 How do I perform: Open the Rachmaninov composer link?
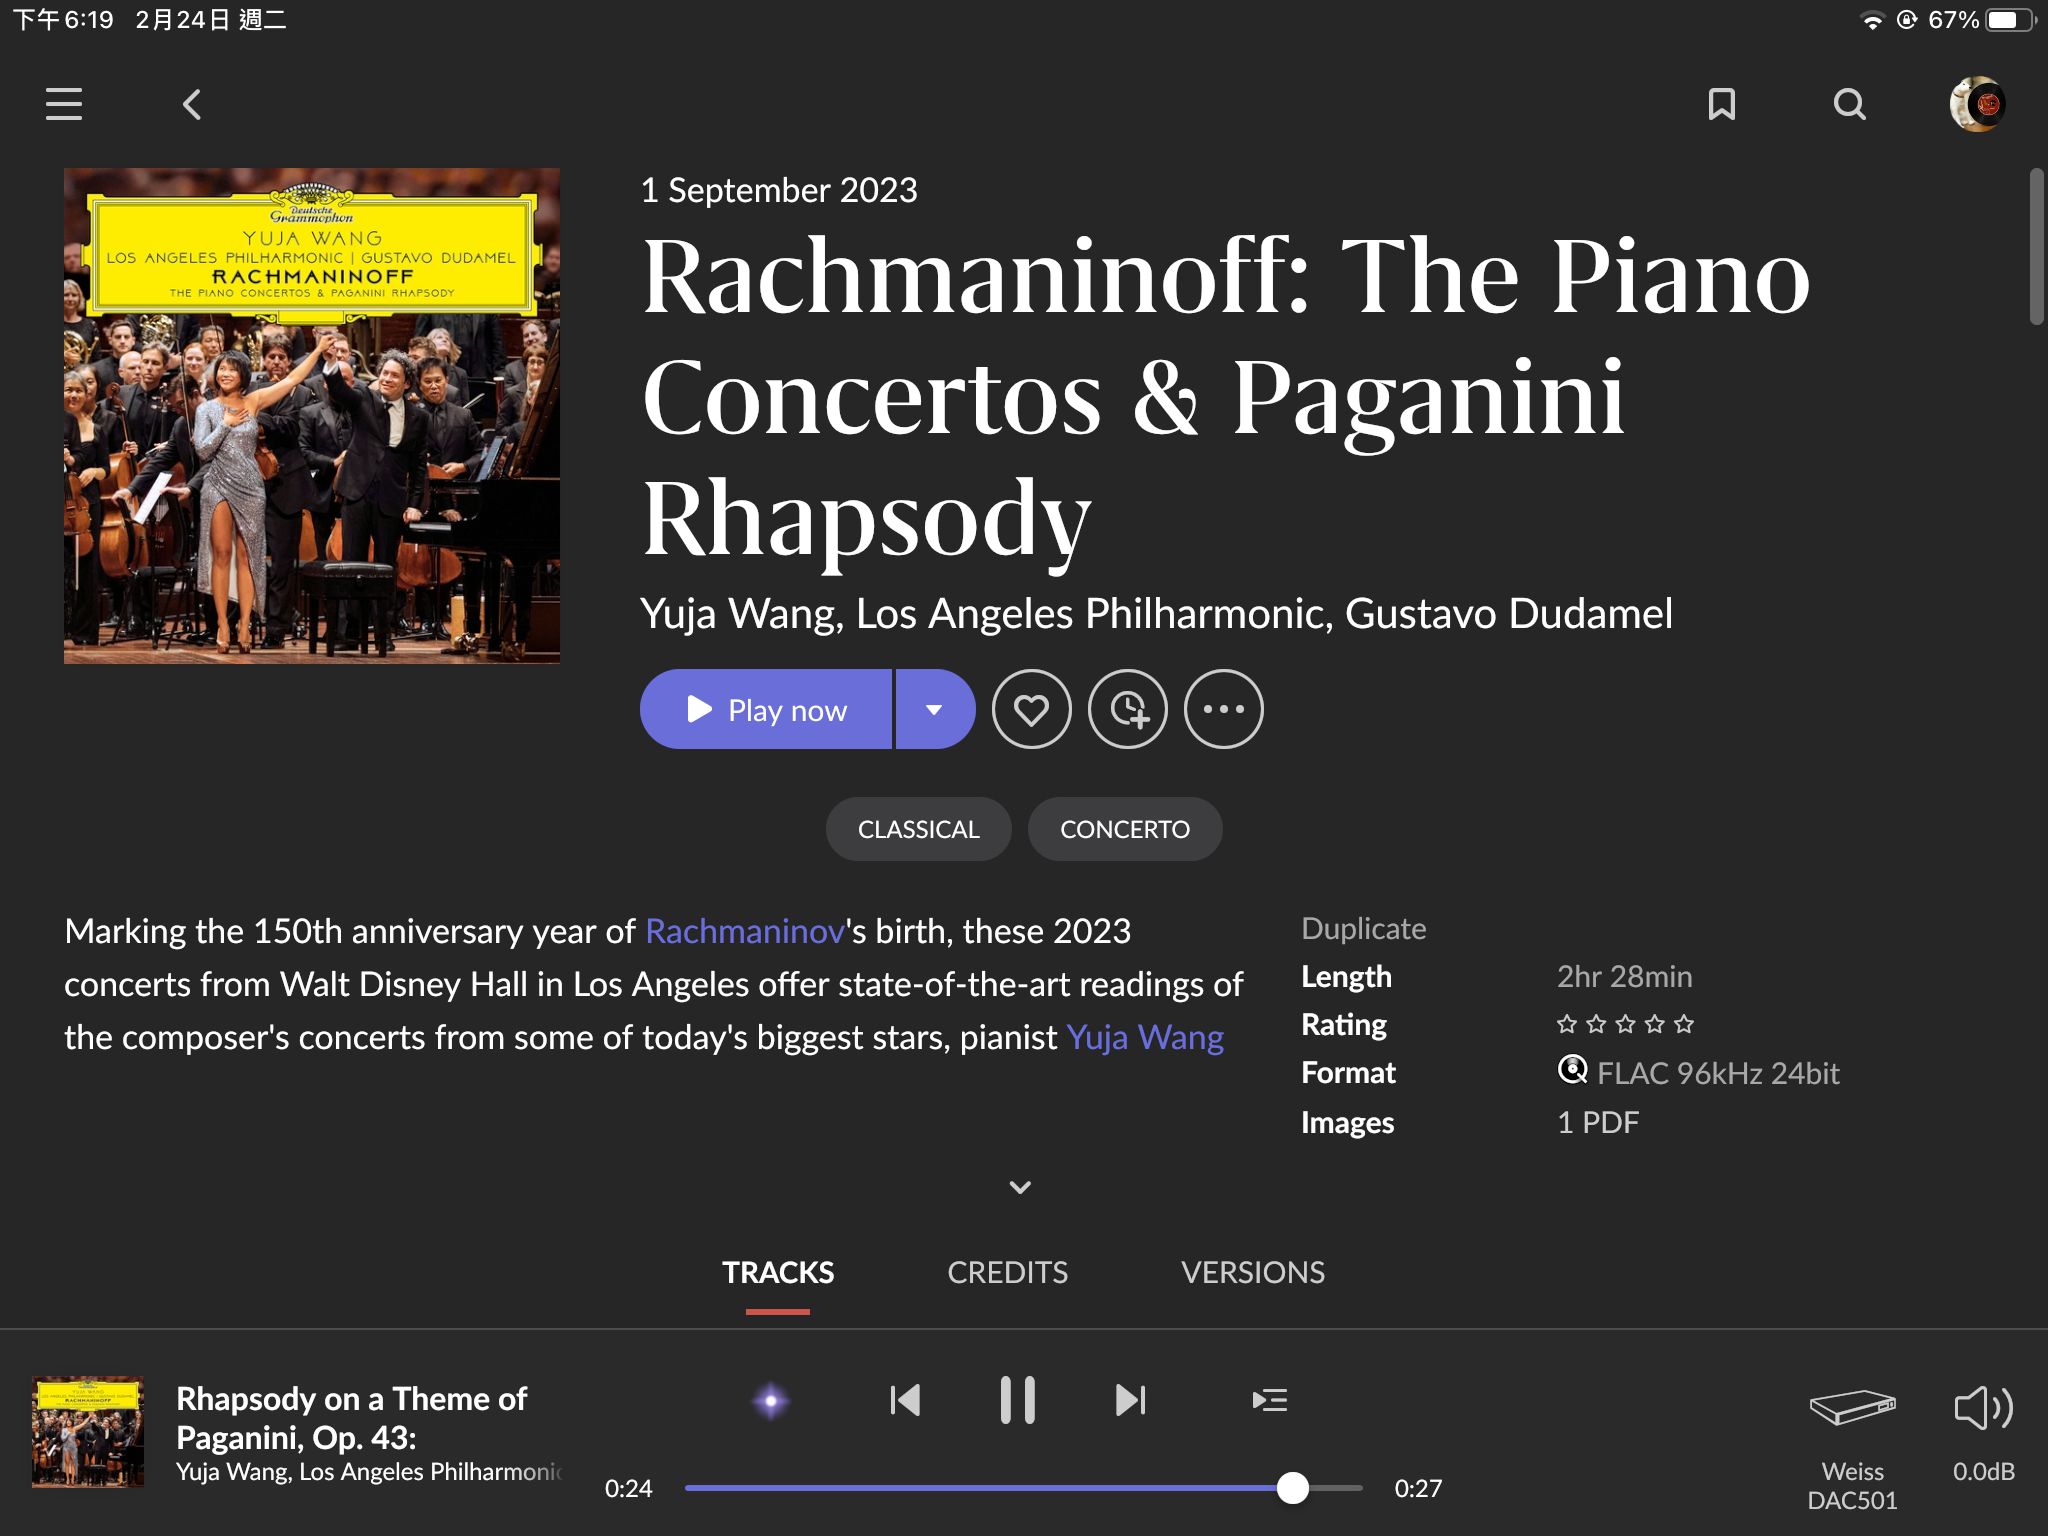[x=745, y=931]
